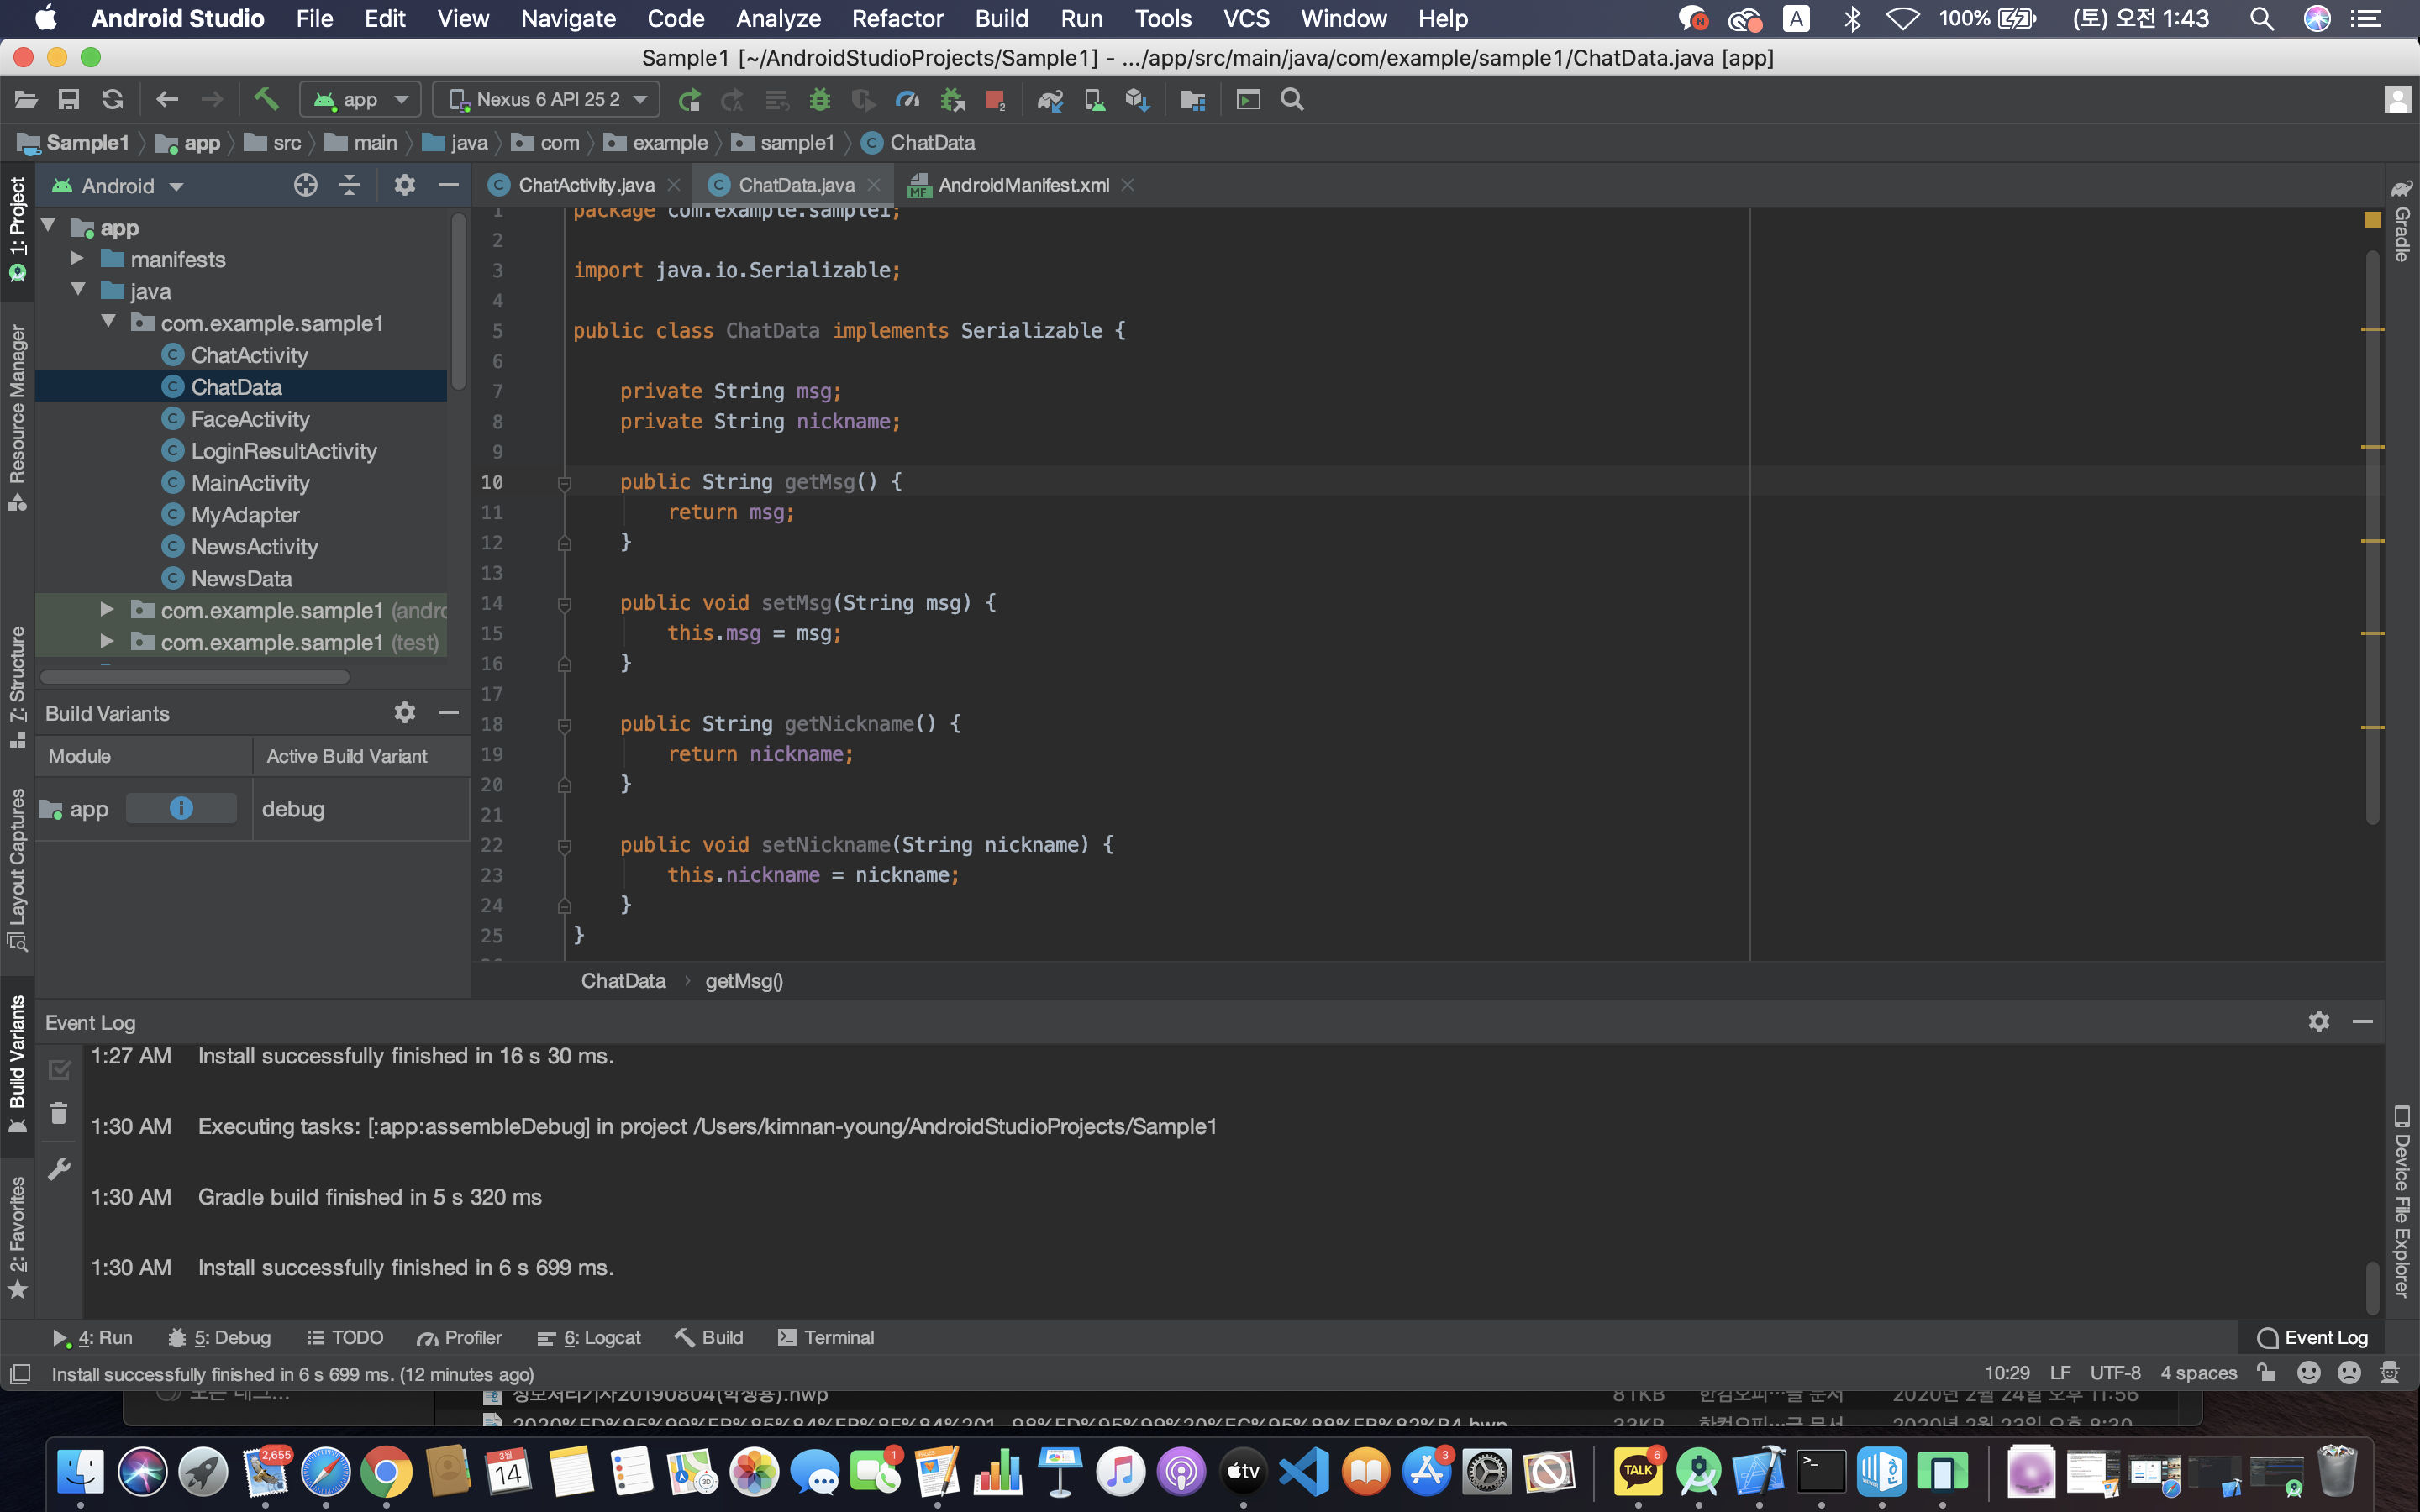Screen dimensions: 2420x1512
Task: Click the trash icon in Event Log
Action: click(59, 1114)
